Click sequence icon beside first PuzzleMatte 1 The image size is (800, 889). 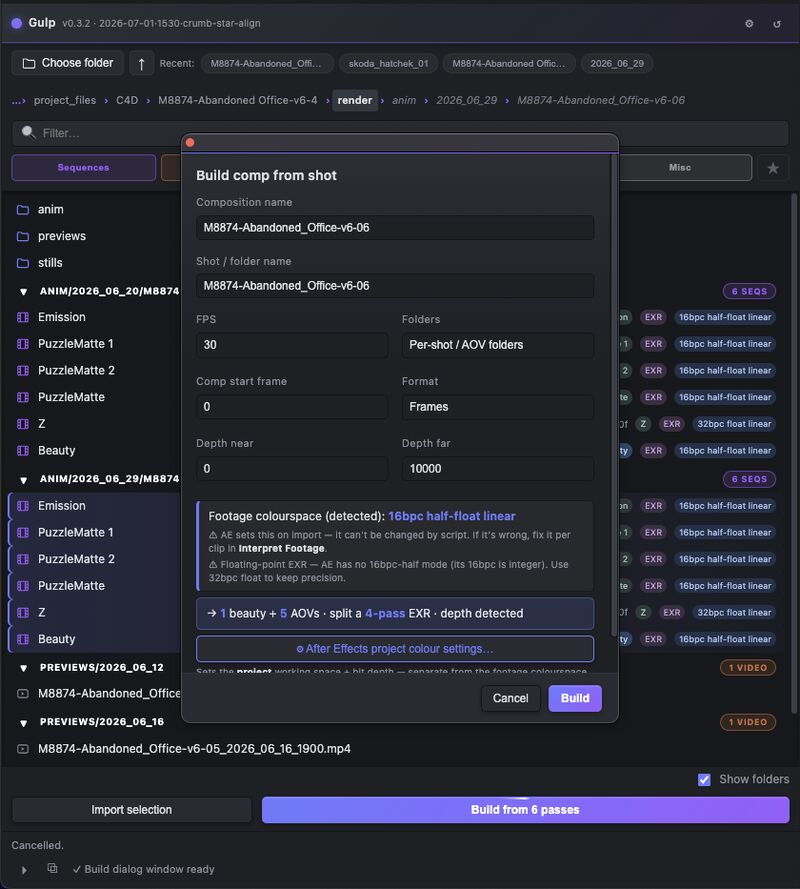point(23,344)
